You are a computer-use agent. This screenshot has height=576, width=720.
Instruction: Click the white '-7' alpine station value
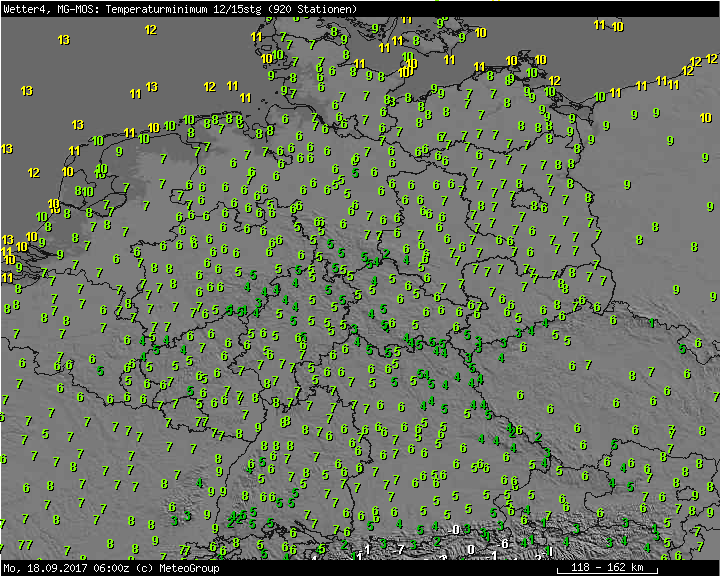click(400, 549)
